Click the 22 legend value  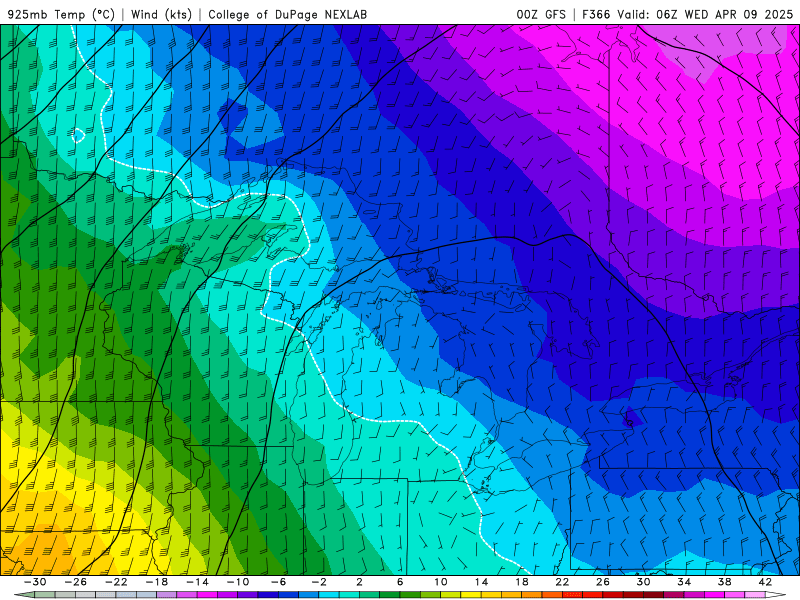tap(562, 582)
